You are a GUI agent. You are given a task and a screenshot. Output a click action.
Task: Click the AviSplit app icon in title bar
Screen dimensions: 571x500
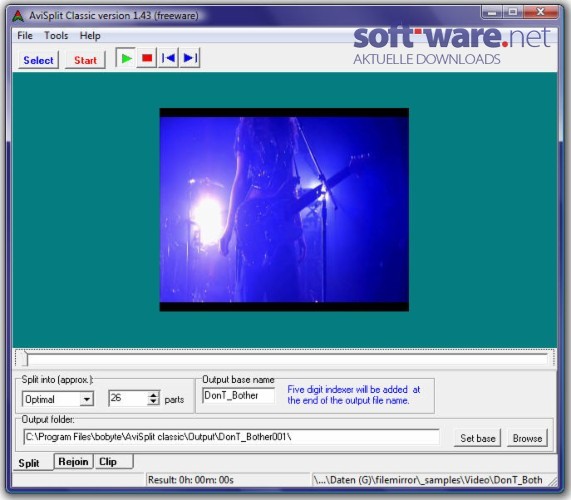coord(17,16)
